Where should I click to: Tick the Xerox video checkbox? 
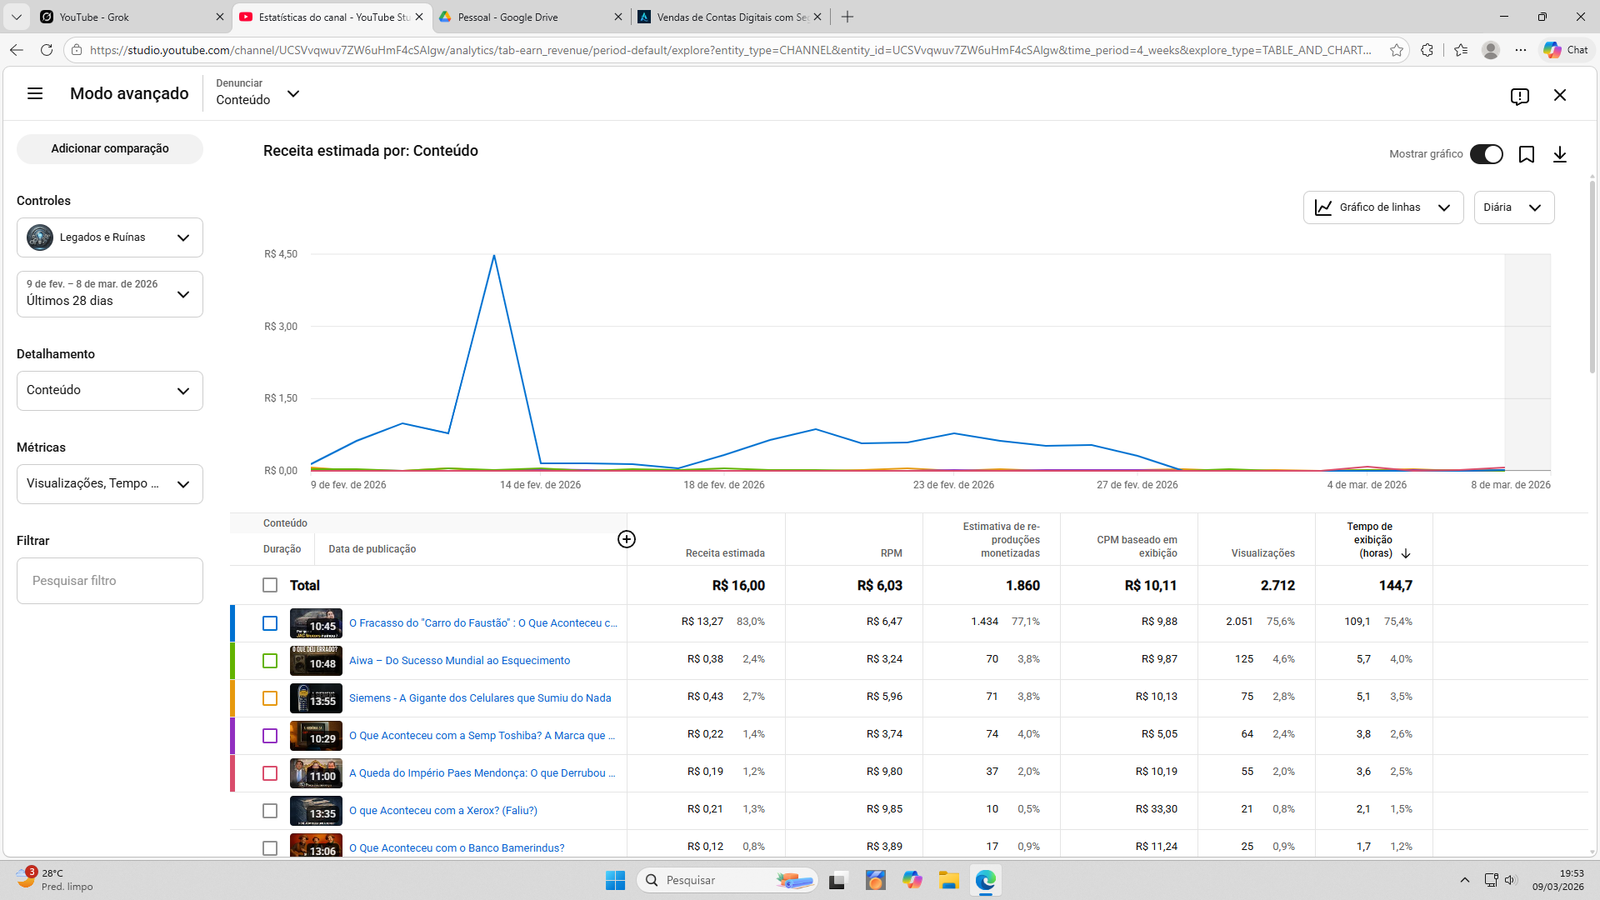270,811
